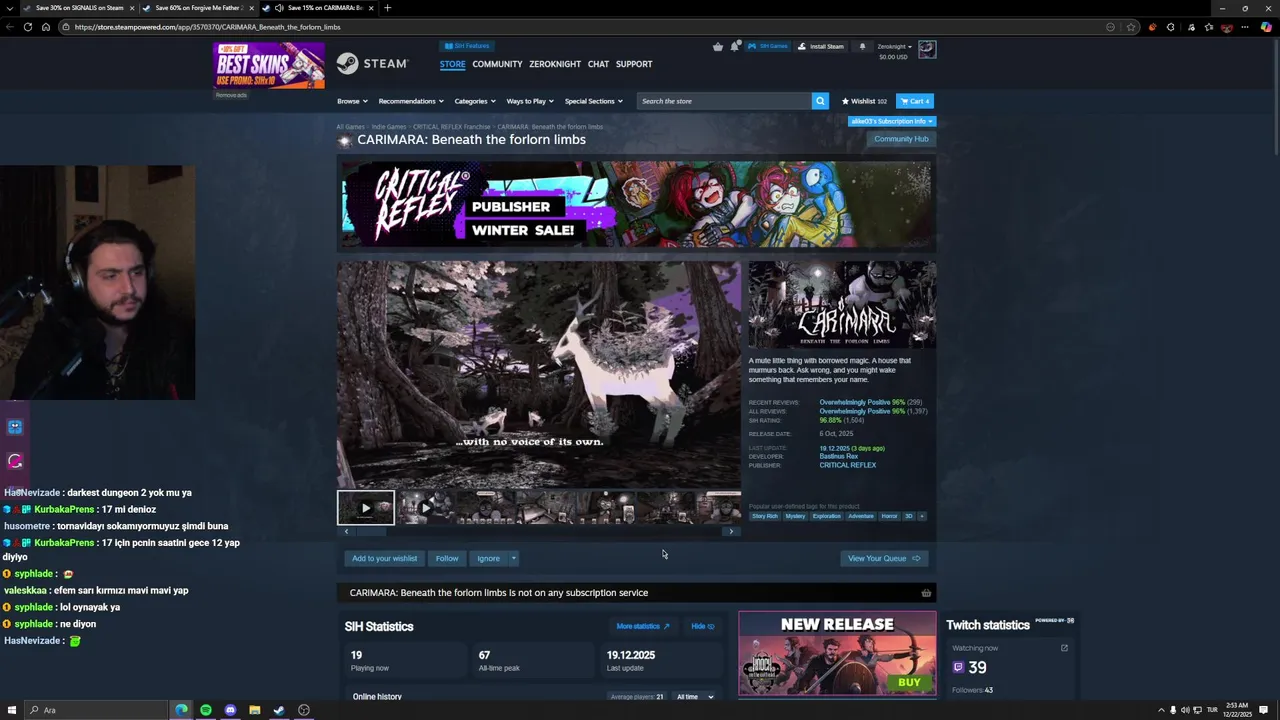This screenshot has width=1280, height=720.
Task: Open publisher CRITICAL REFLEX link
Action: pyautogui.click(x=847, y=465)
